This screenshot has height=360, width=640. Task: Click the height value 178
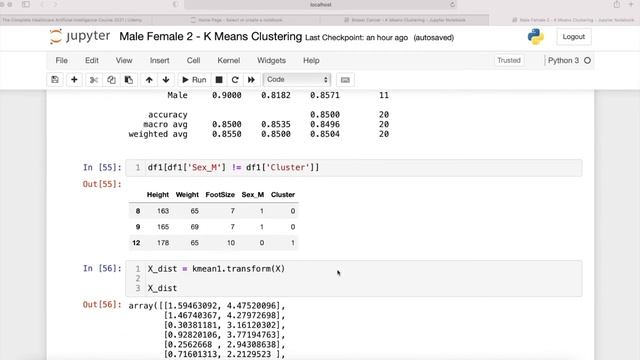pos(163,243)
